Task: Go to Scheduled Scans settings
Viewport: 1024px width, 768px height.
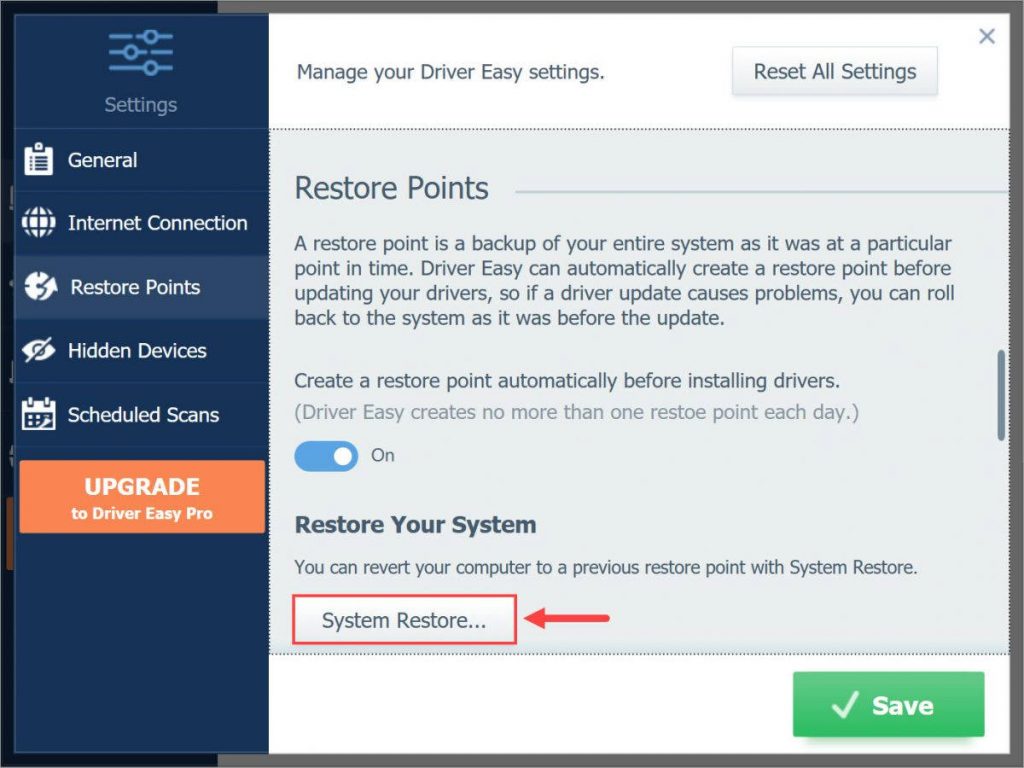Action: [x=141, y=415]
